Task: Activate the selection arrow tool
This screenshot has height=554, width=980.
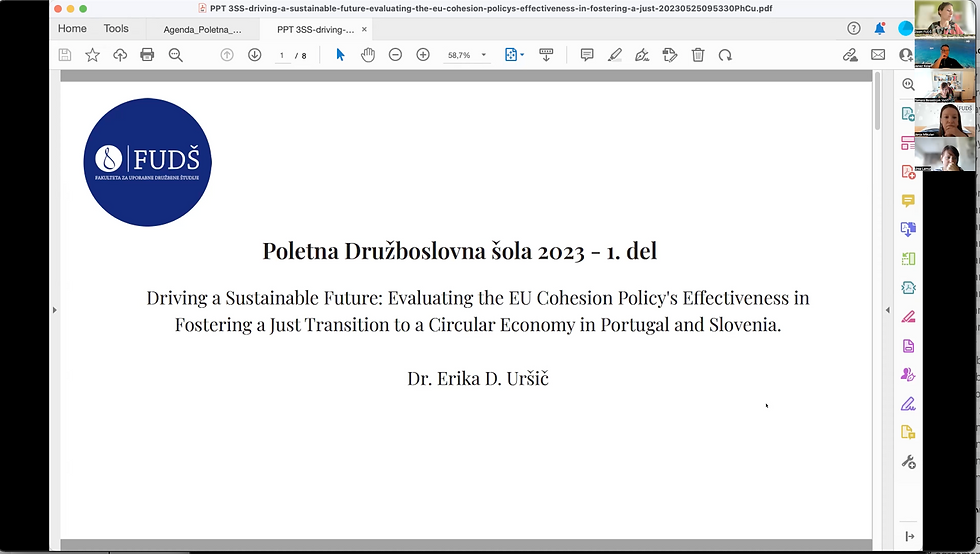Action: point(341,55)
